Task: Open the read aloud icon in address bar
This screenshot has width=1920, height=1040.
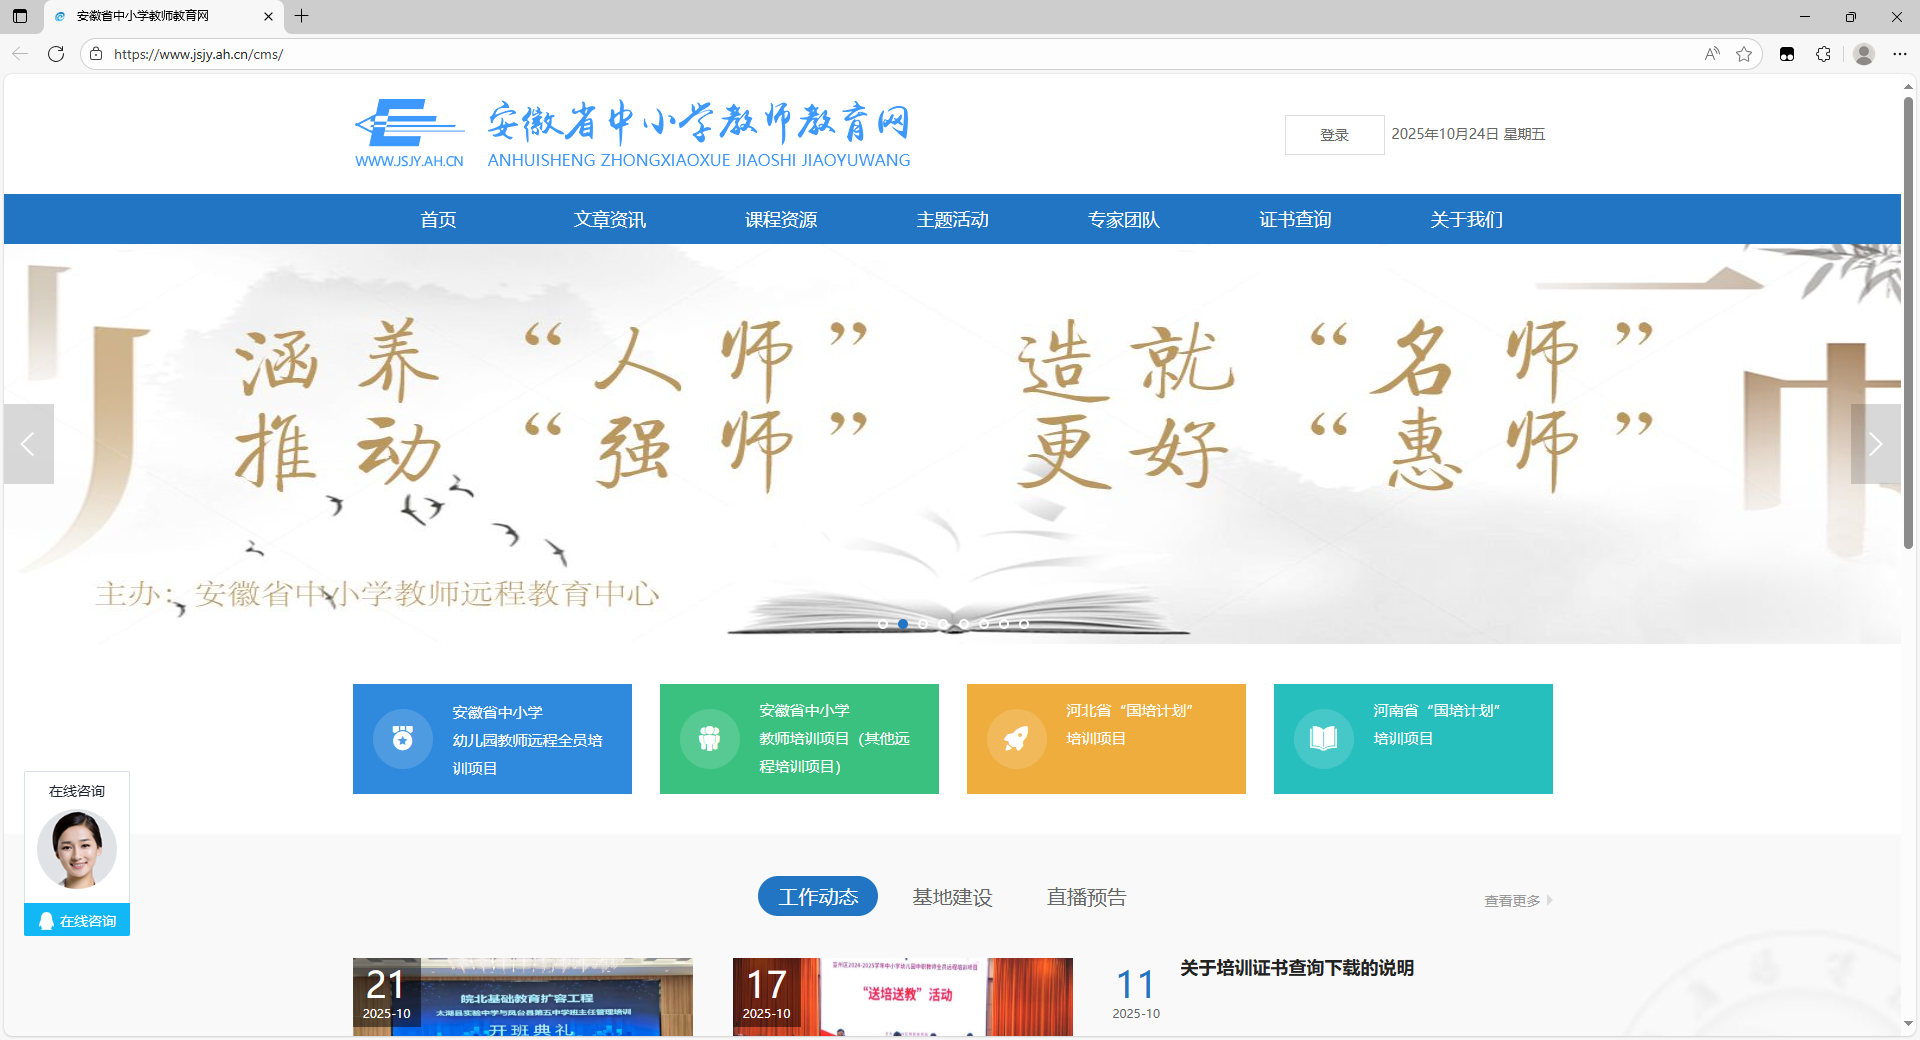Action: click(1712, 54)
